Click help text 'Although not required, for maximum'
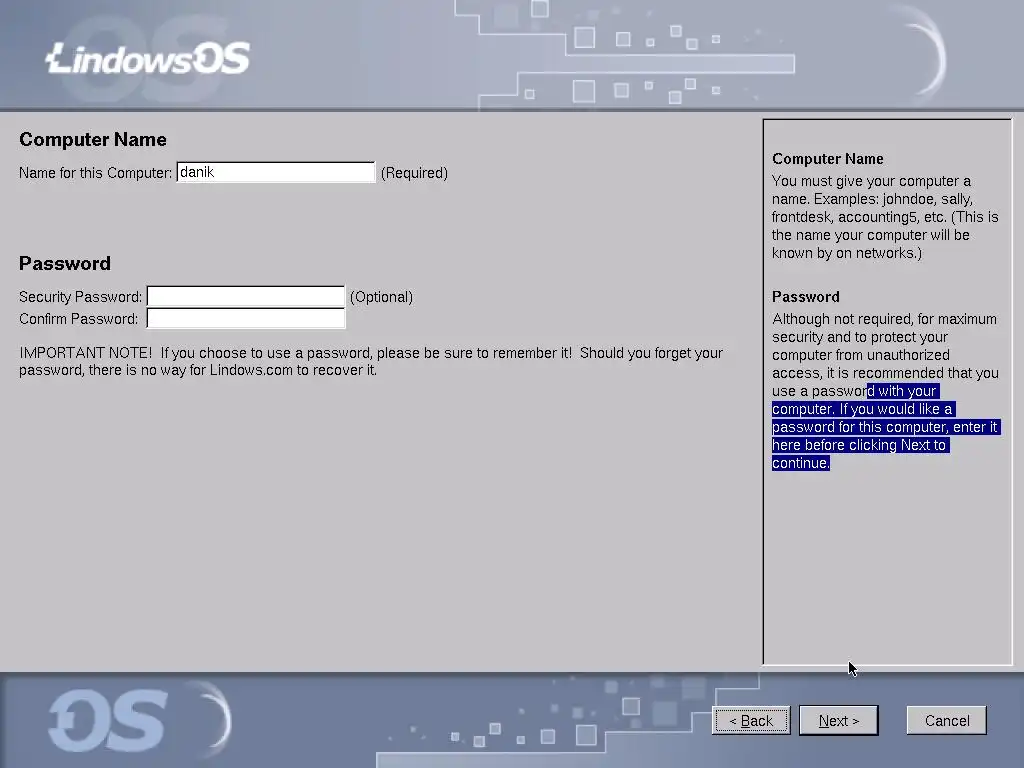Image resolution: width=1024 pixels, height=768 pixels. point(884,319)
